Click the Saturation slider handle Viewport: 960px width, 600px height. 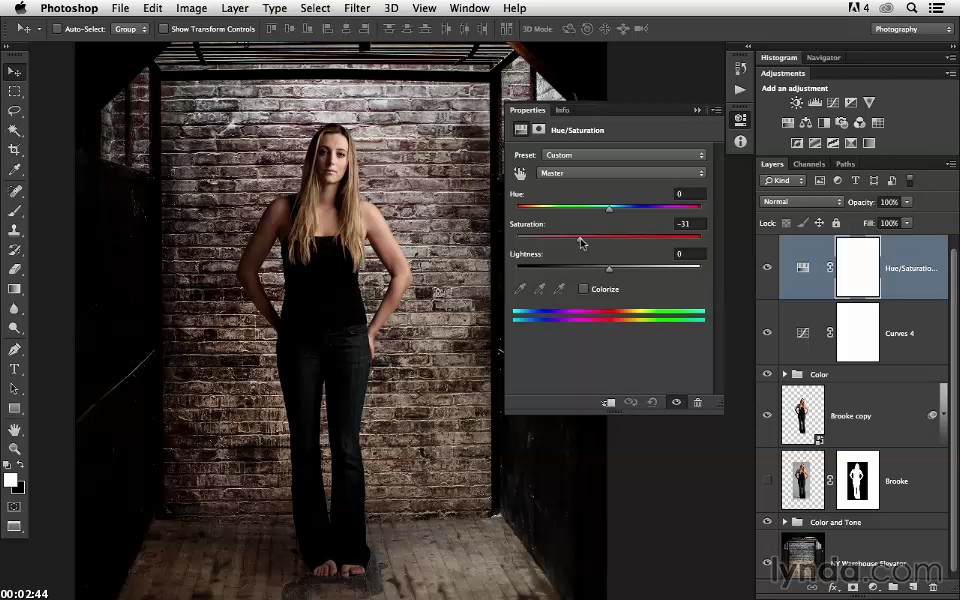(x=580, y=239)
